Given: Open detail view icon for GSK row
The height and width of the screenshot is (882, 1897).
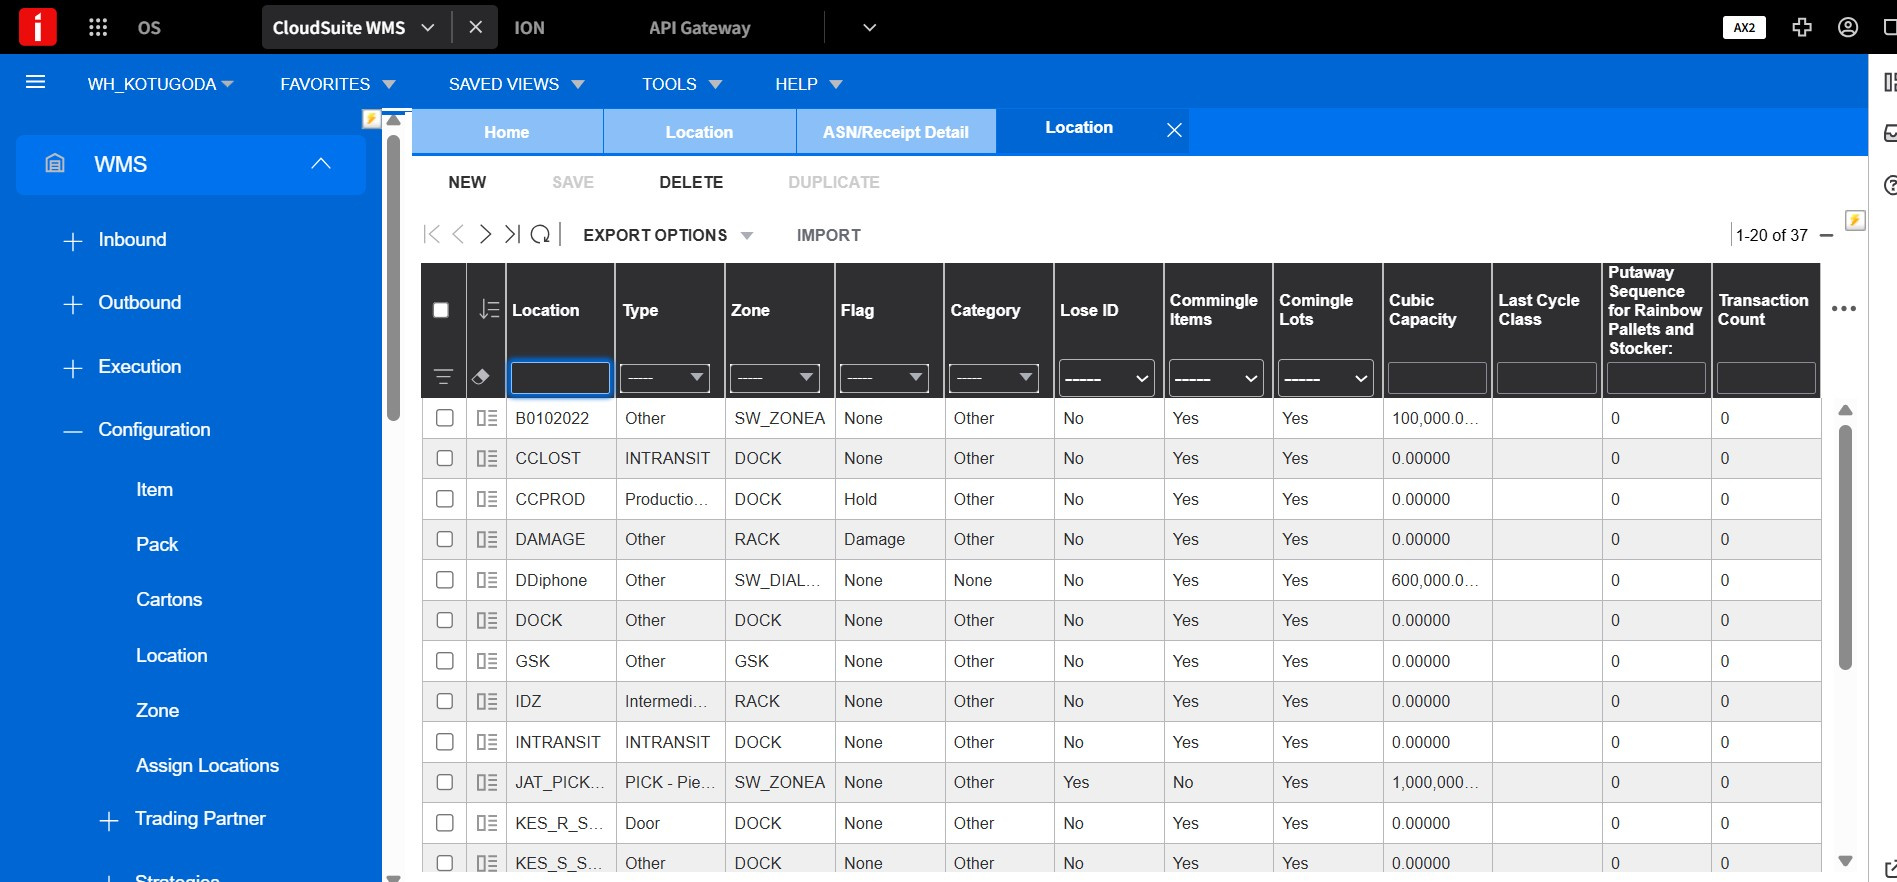Looking at the screenshot, I should [487, 661].
